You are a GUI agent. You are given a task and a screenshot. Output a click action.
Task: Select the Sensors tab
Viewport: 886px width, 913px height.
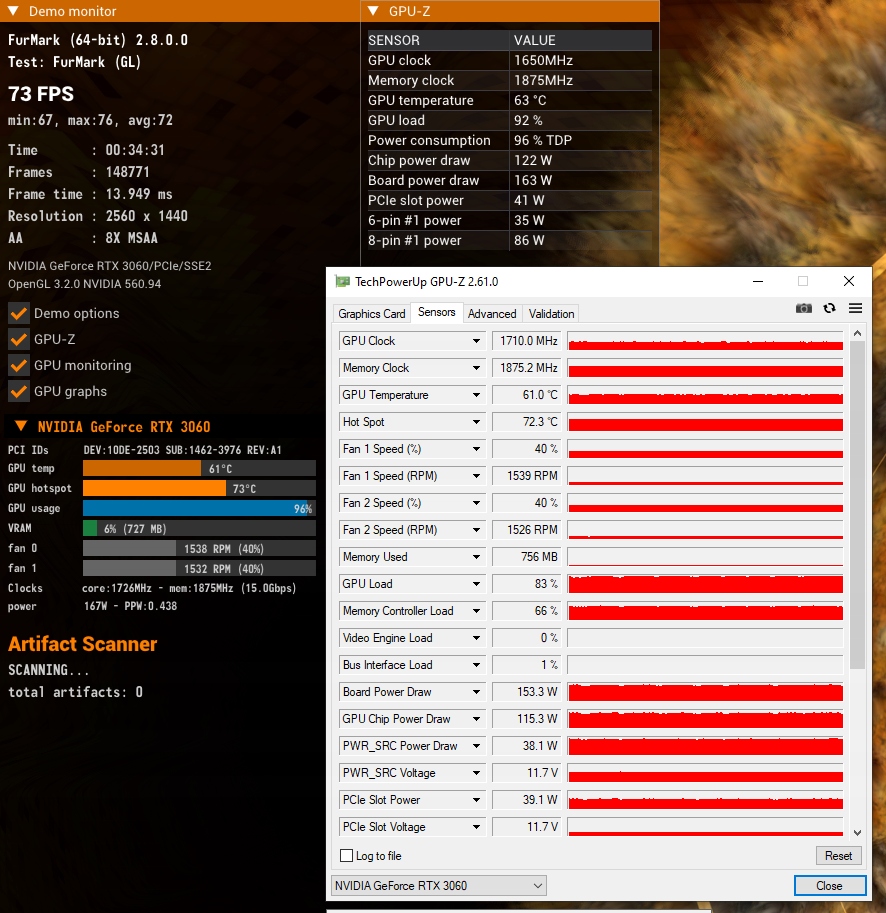point(437,312)
